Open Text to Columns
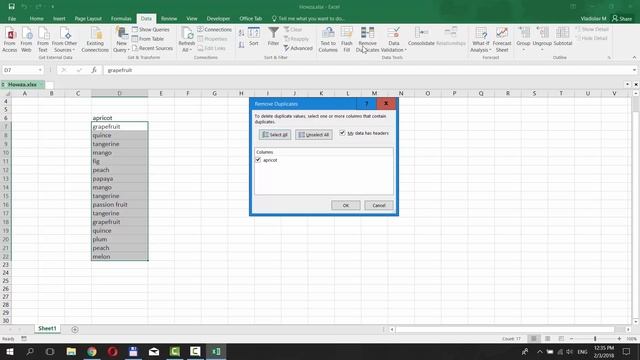This screenshot has height=360, width=640. pos(328,39)
